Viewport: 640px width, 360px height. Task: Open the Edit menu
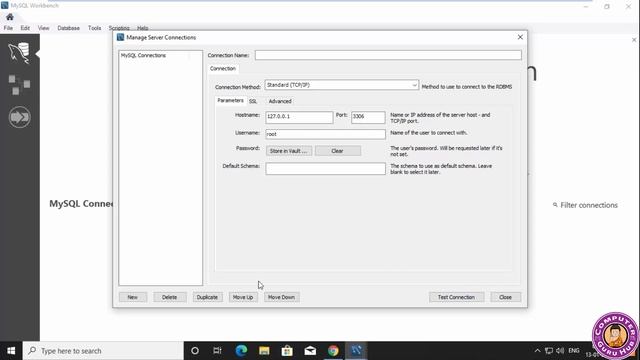(x=25, y=28)
